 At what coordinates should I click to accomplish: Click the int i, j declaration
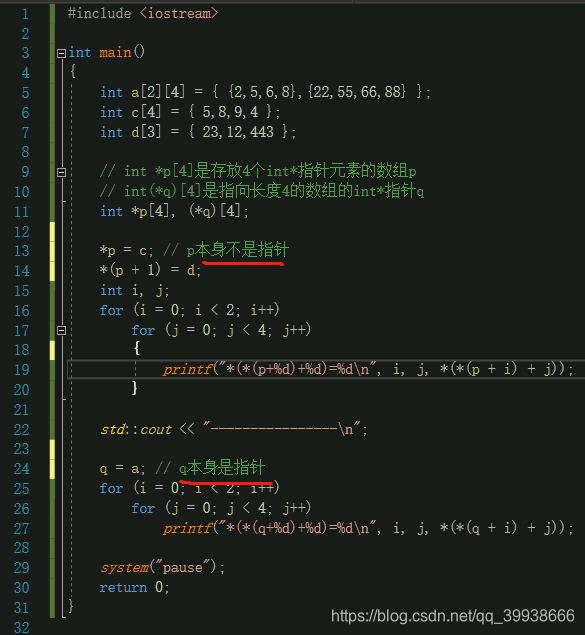click(134, 290)
